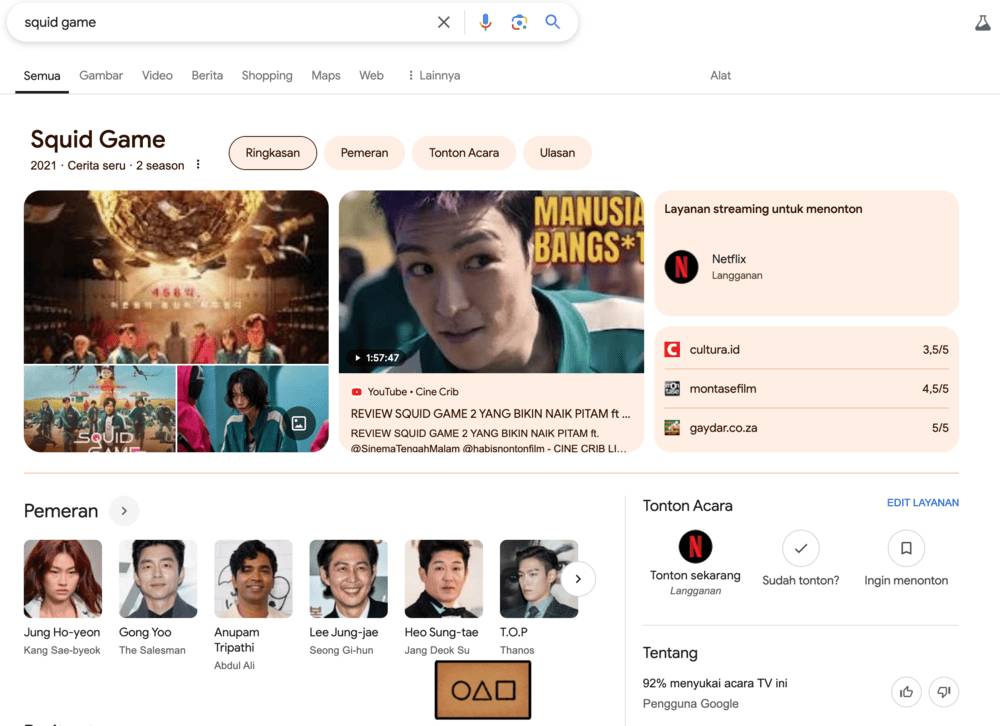Switch to the Video tab

pyautogui.click(x=157, y=75)
